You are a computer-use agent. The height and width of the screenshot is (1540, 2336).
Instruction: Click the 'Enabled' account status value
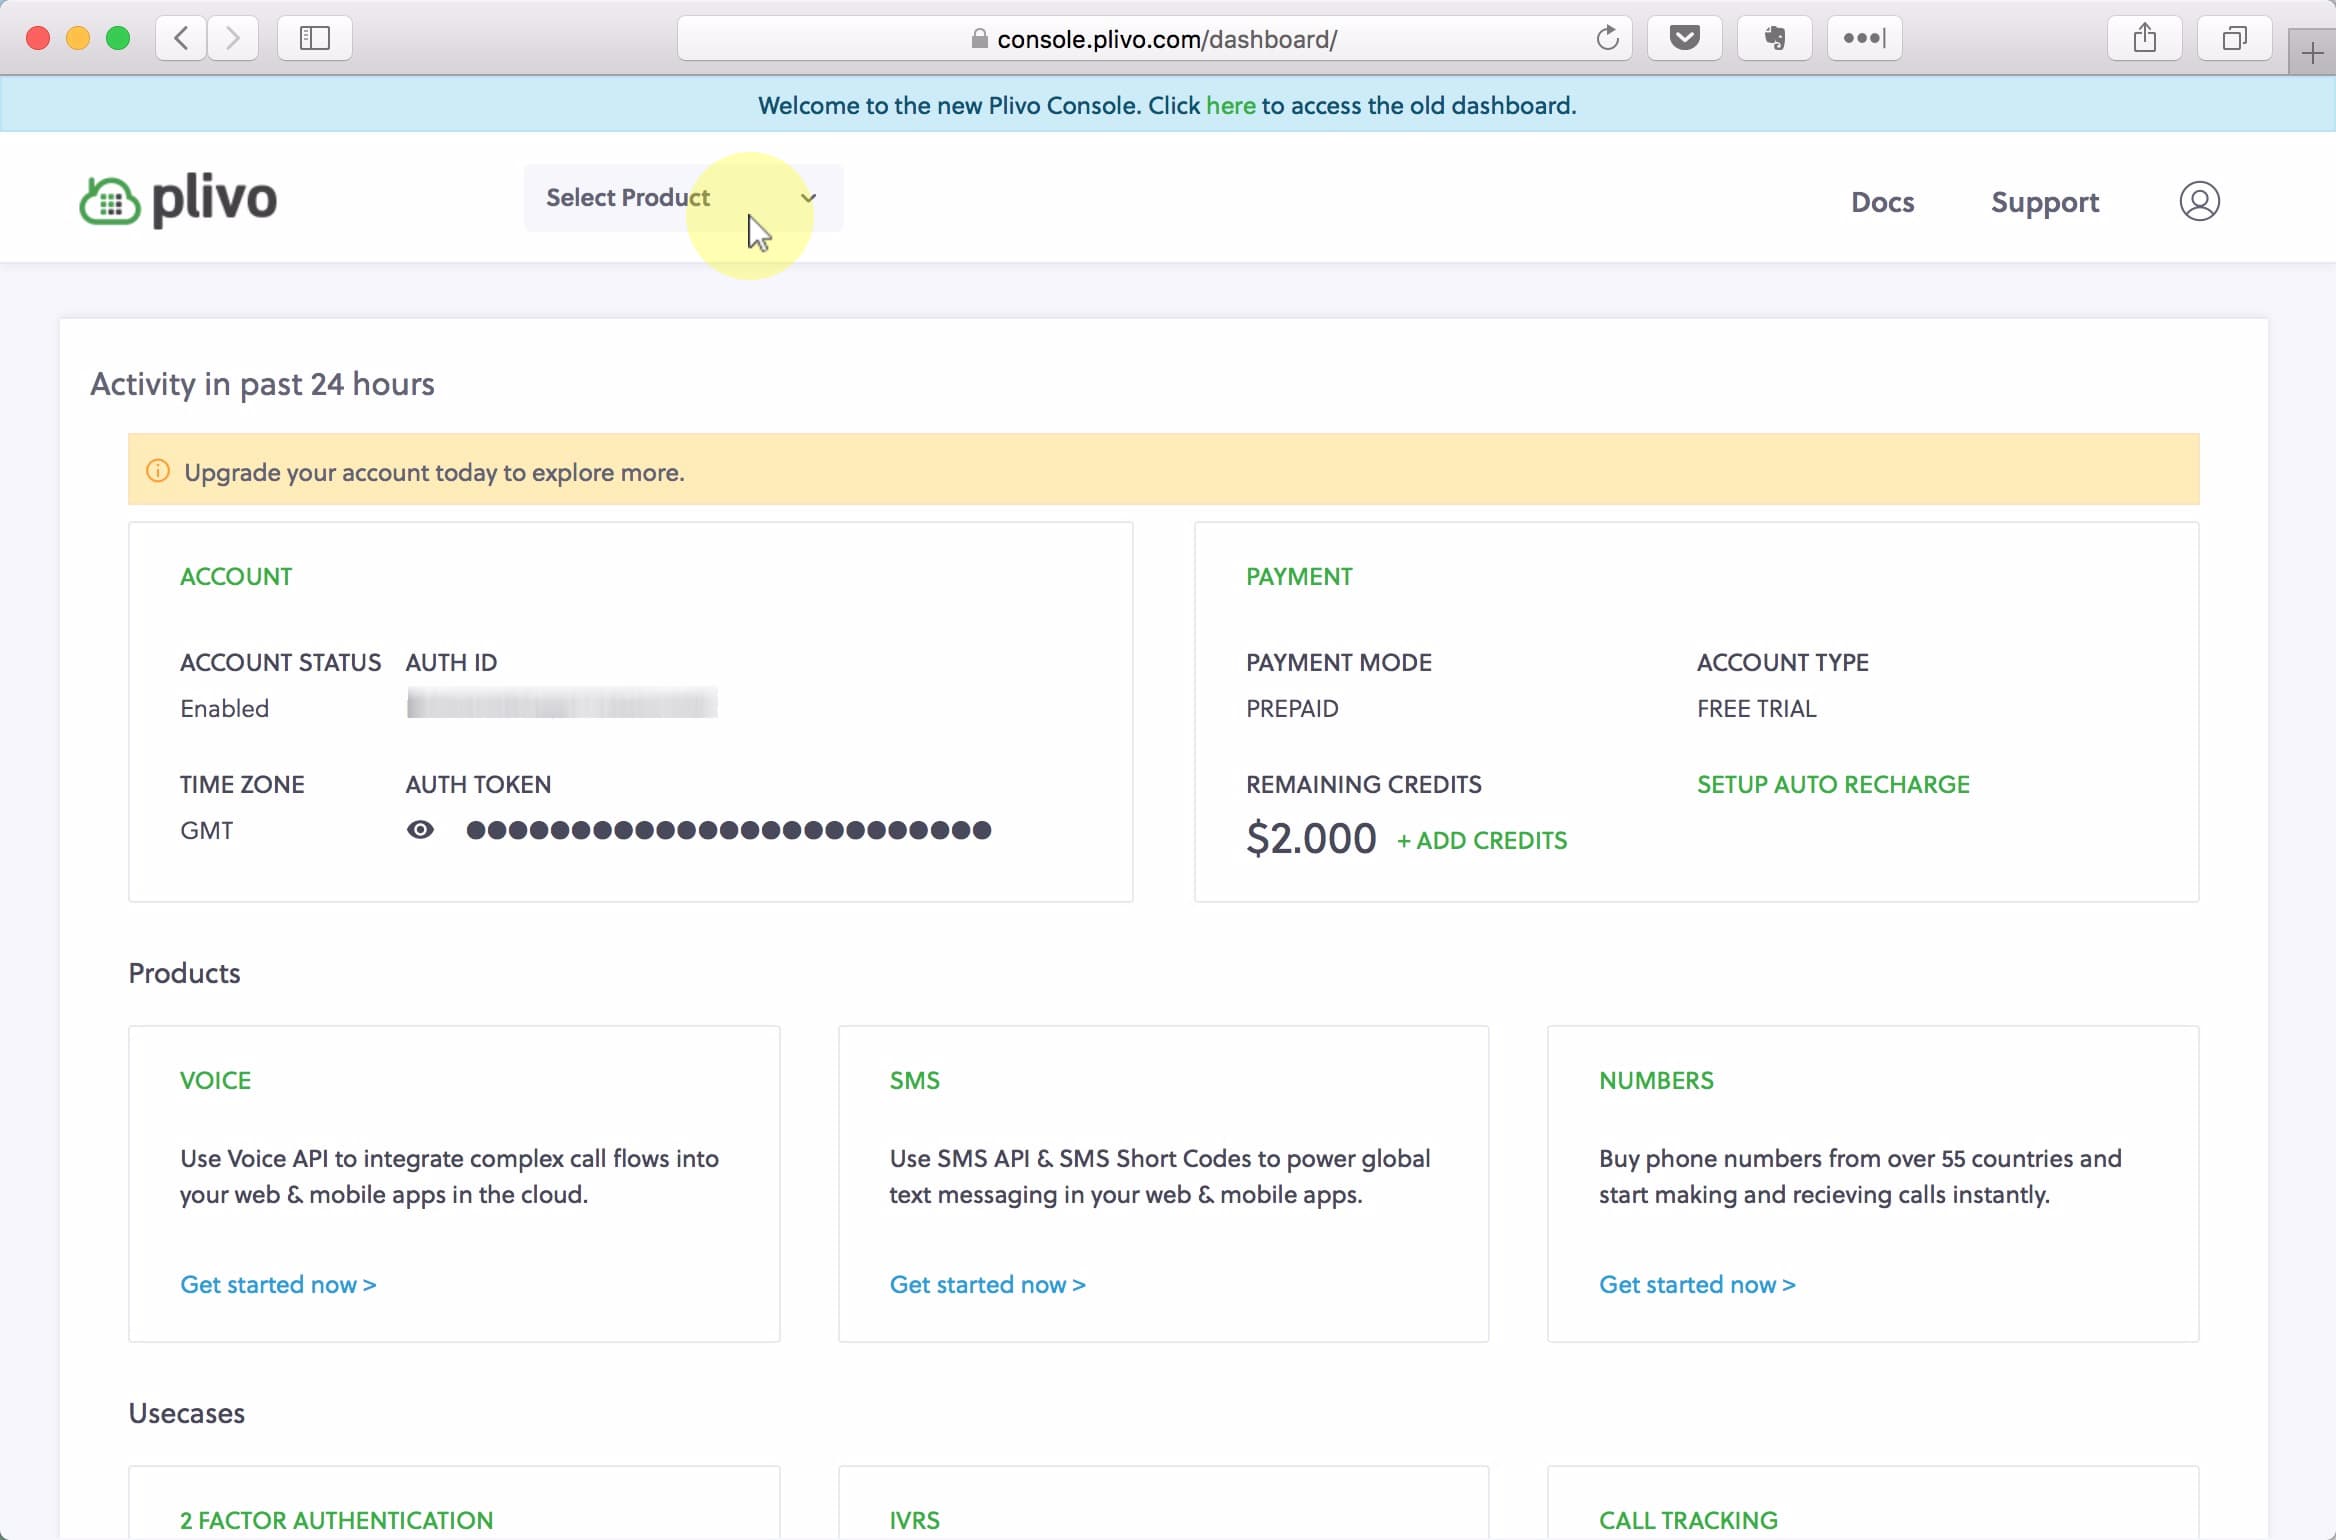point(224,708)
